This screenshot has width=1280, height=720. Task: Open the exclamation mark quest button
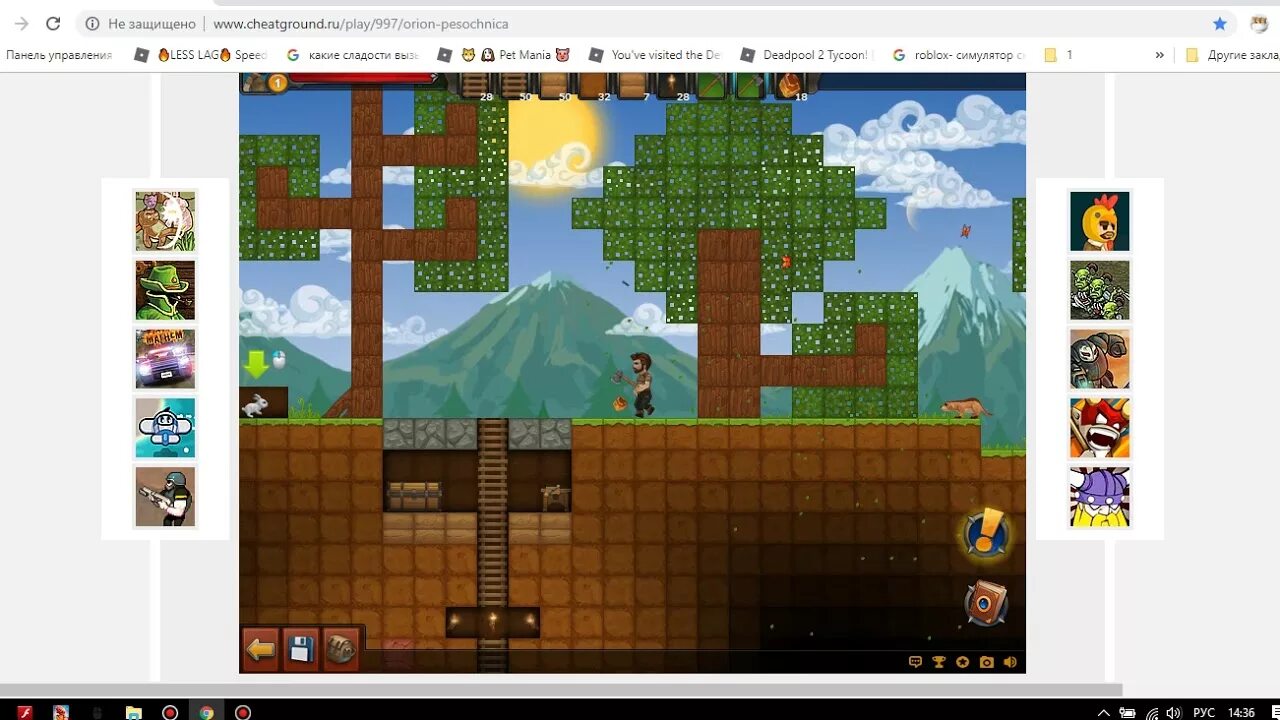point(986,535)
